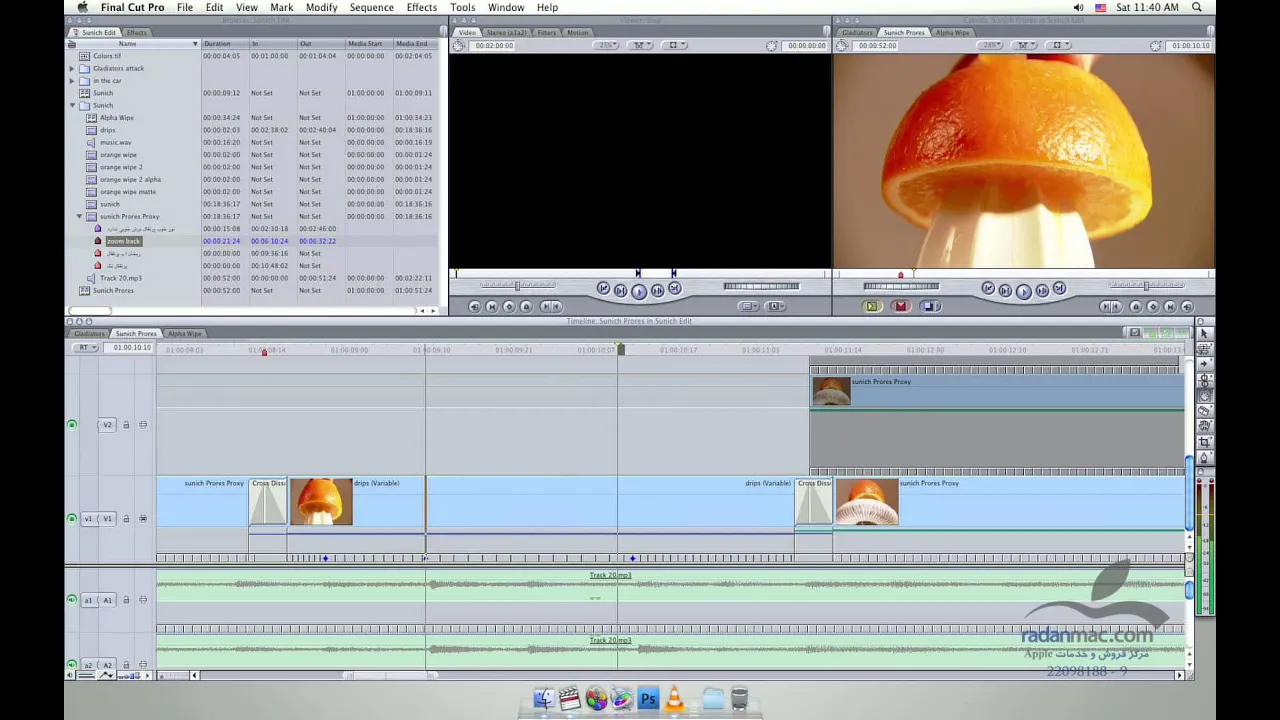
Task: Switch to the Filters tab in Viewer
Action: [x=546, y=32]
